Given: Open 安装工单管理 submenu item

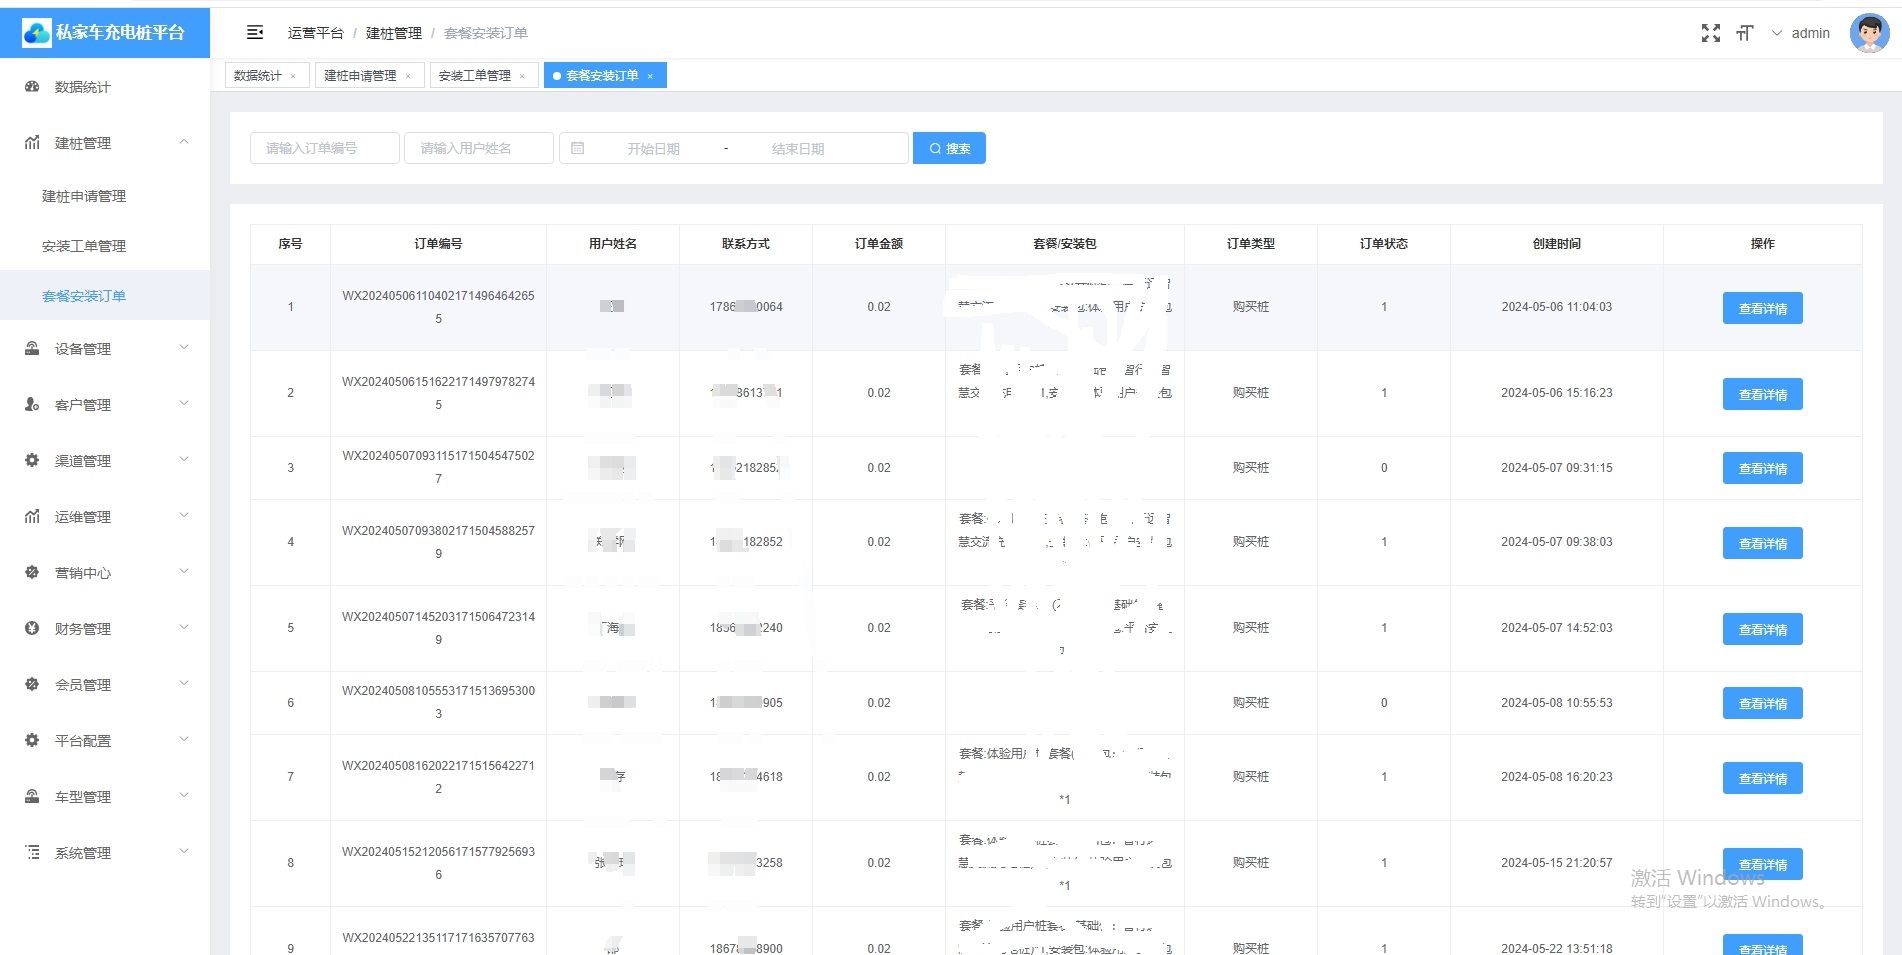Looking at the screenshot, I should [x=105, y=246].
